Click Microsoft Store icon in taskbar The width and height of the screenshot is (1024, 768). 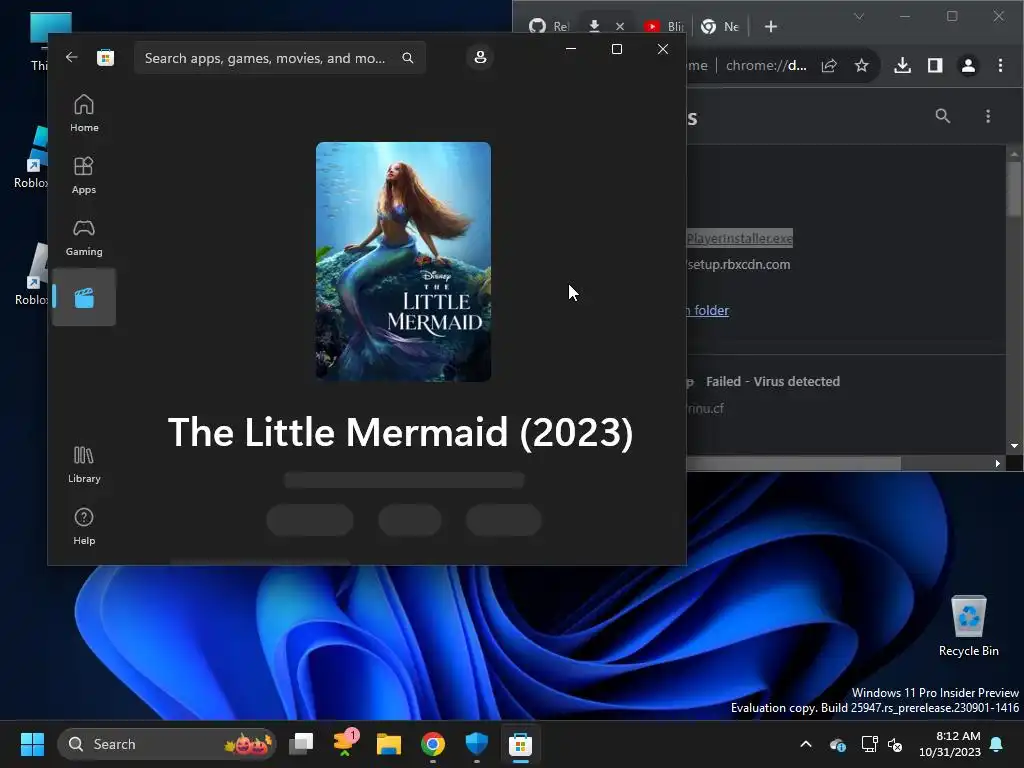coord(520,744)
